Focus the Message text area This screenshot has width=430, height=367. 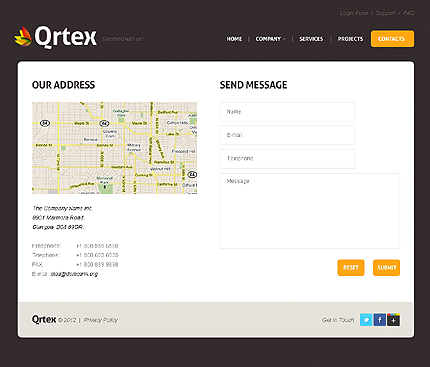(x=310, y=211)
